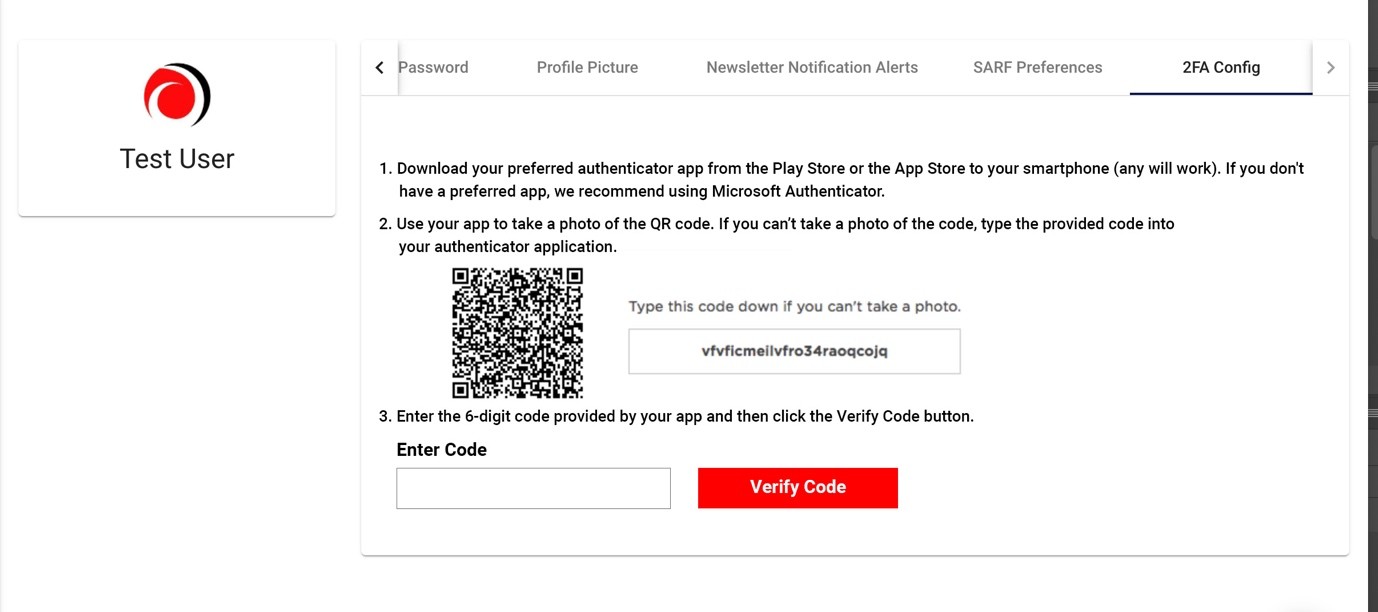The width and height of the screenshot is (1378, 612).
Task: Click the vertical scrollbar on the right edge
Action: tap(1372, 300)
